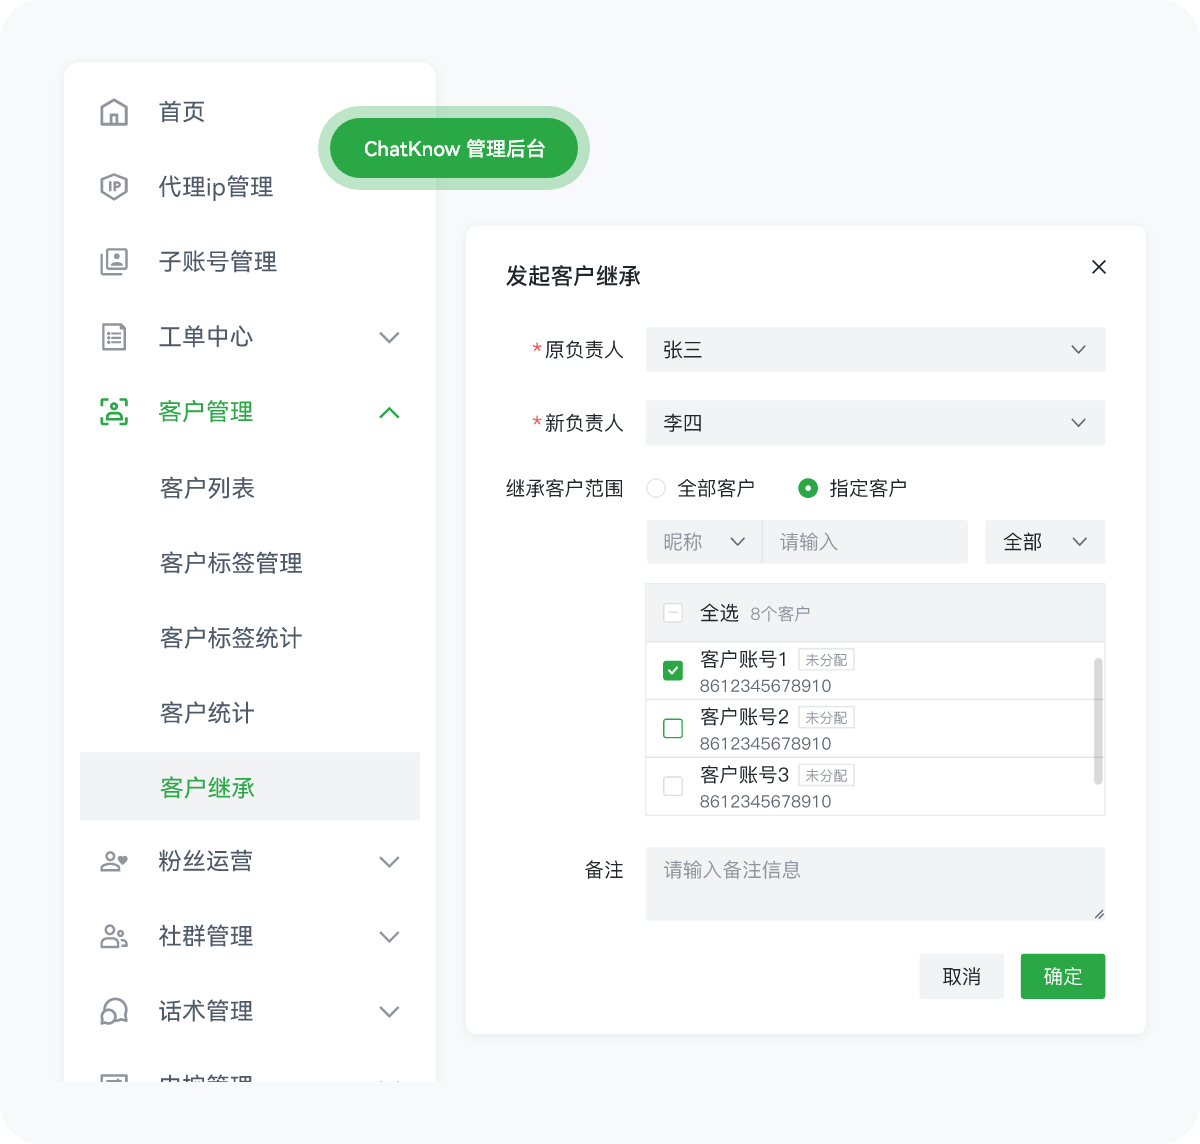
Task: Click the IP shield icon for 代理ip管理
Action: pyautogui.click(x=114, y=187)
